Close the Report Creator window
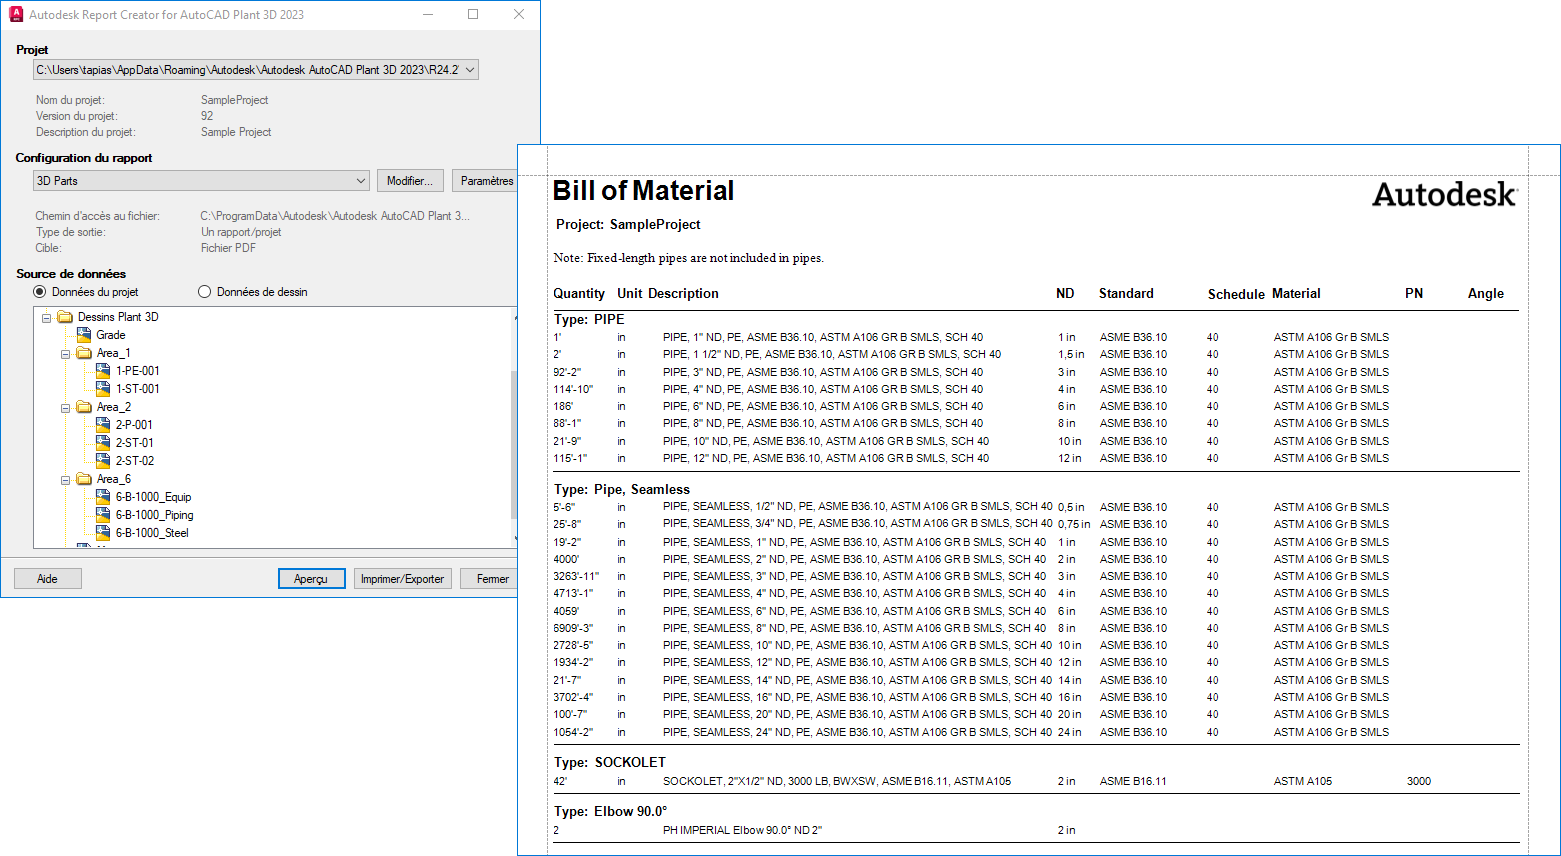The width and height of the screenshot is (1561, 856). (518, 14)
